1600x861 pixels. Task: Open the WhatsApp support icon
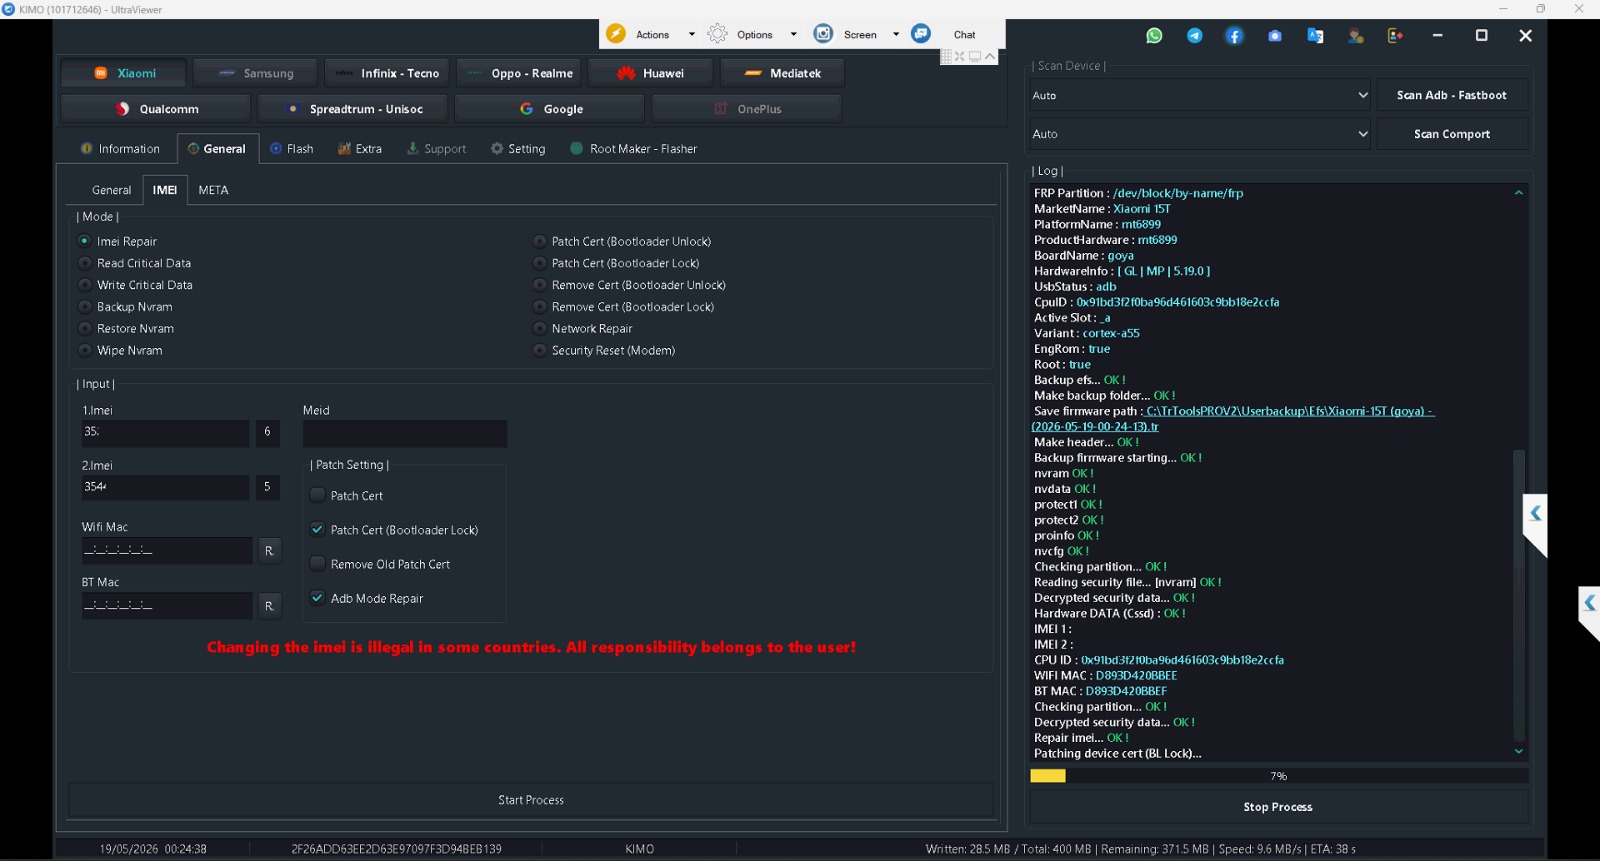(x=1154, y=35)
